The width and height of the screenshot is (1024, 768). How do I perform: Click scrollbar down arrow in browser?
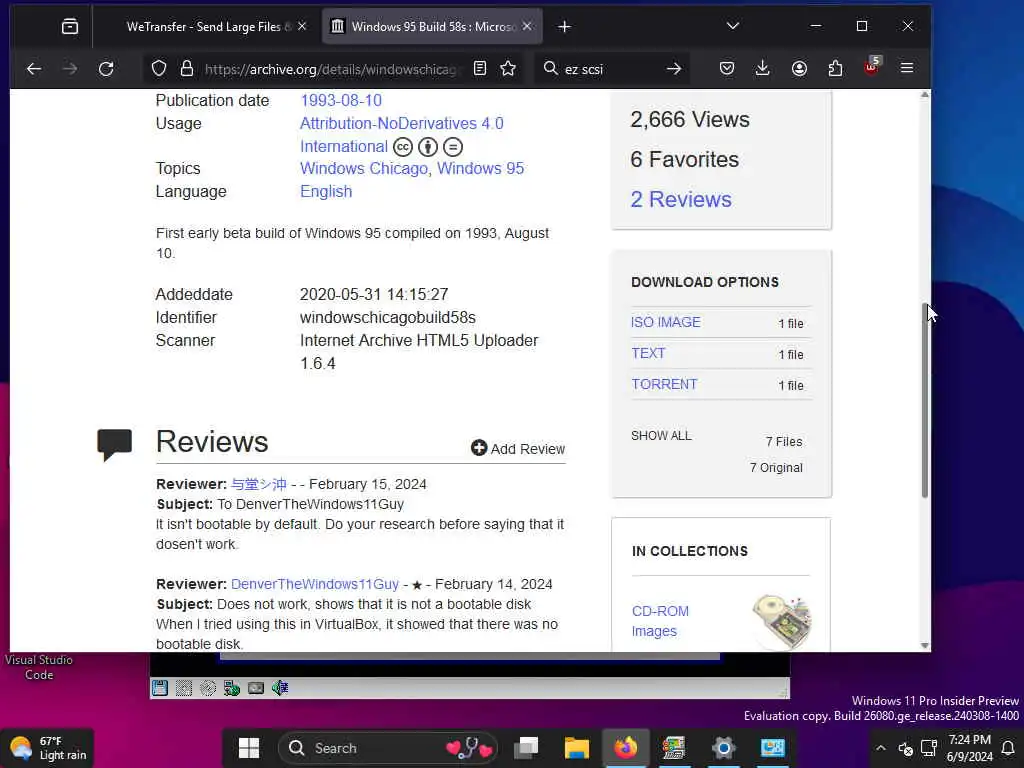click(925, 645)
